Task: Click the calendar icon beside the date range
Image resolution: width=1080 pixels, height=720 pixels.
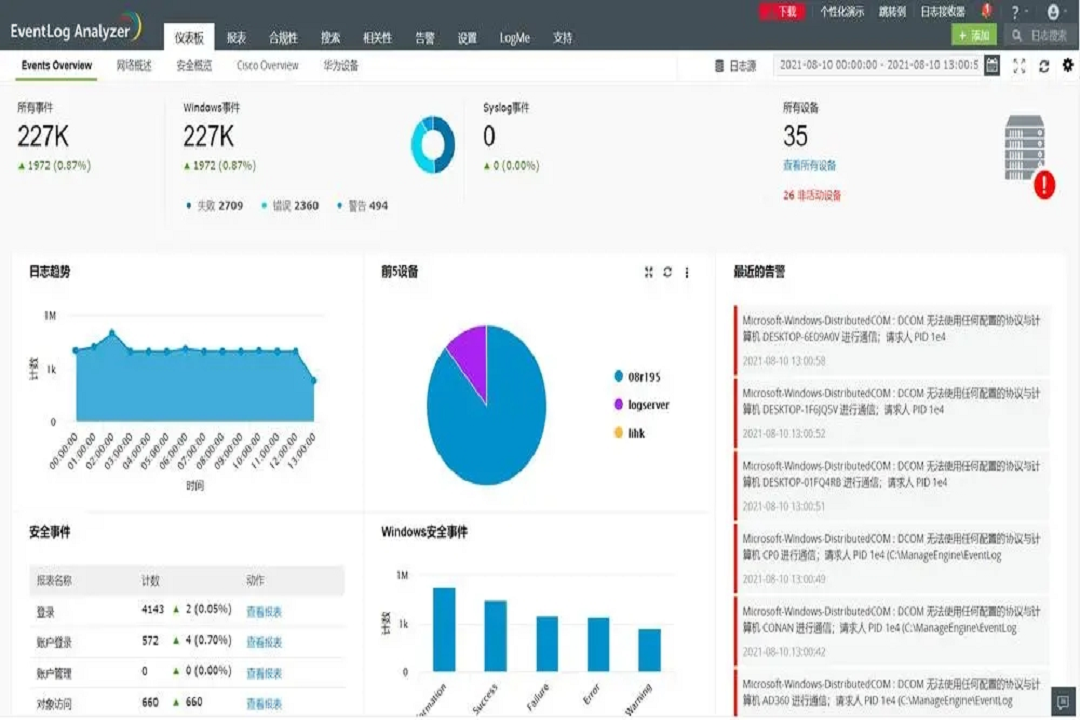Action: [x=992, y=65]
